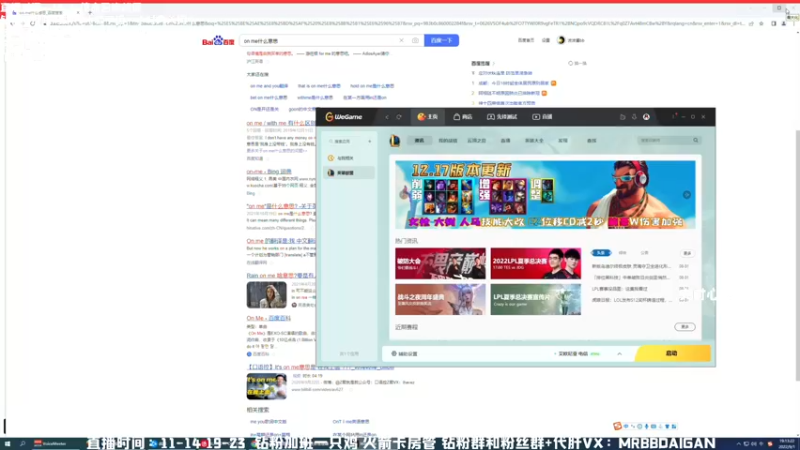Click the sidebar search-apps field in WeGame

point(346,141)
